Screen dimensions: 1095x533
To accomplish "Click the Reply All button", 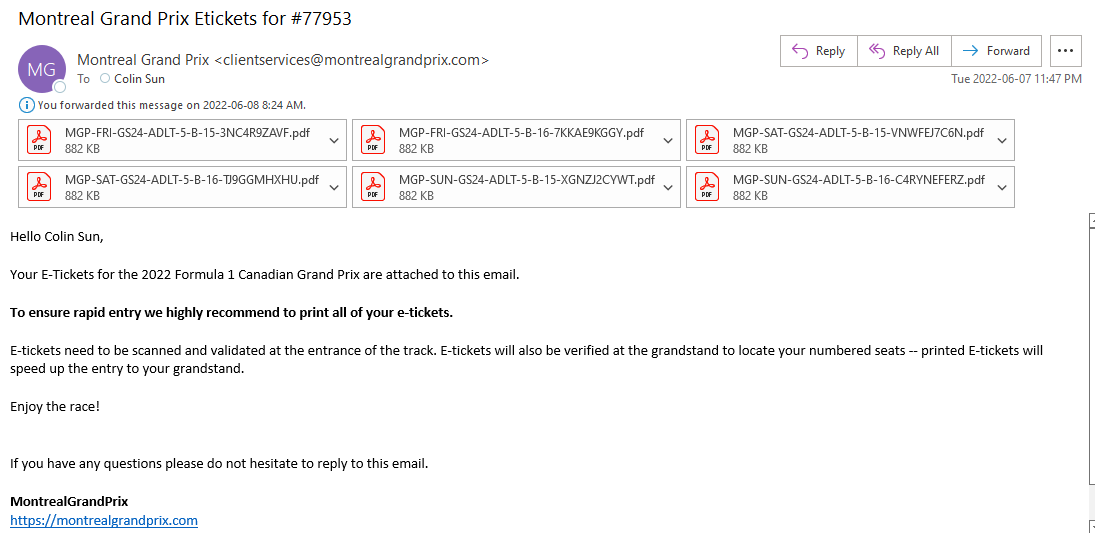I will 904,51.
